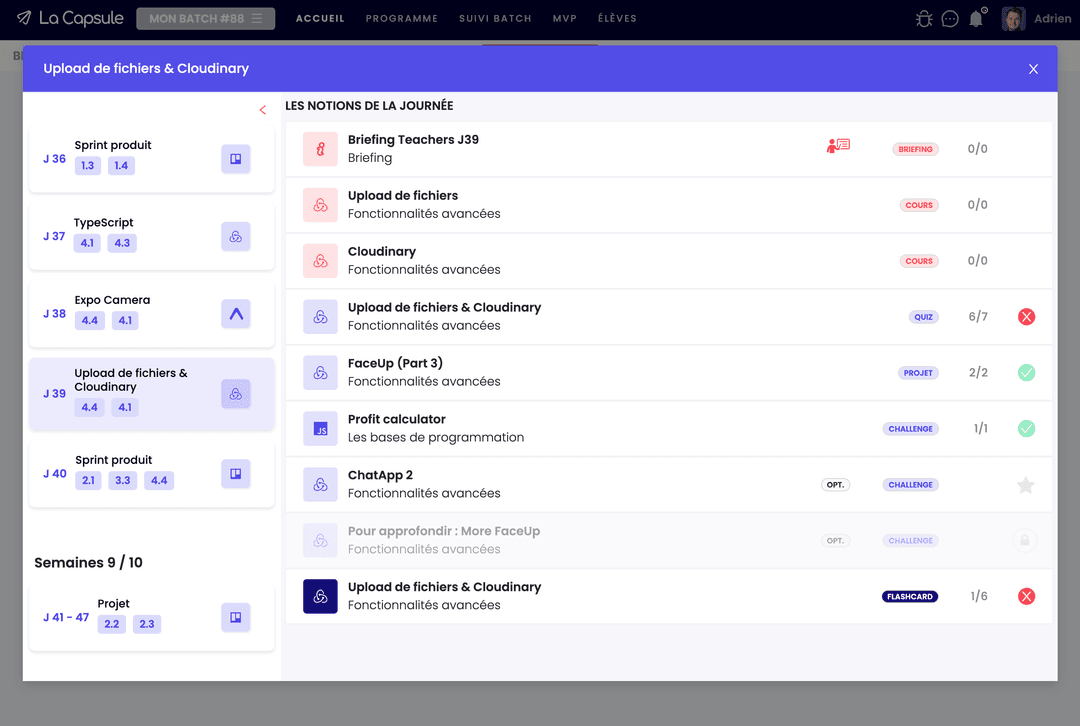
Task: Click the QUIZ tag
Action: click(x=924, y=317)
